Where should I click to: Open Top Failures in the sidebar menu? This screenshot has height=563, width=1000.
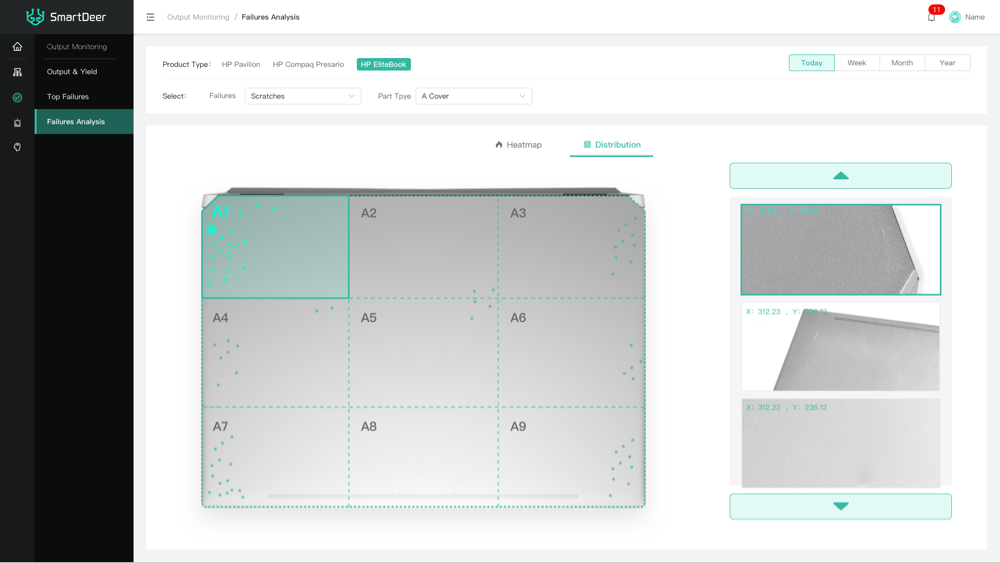tap(68, 97)
